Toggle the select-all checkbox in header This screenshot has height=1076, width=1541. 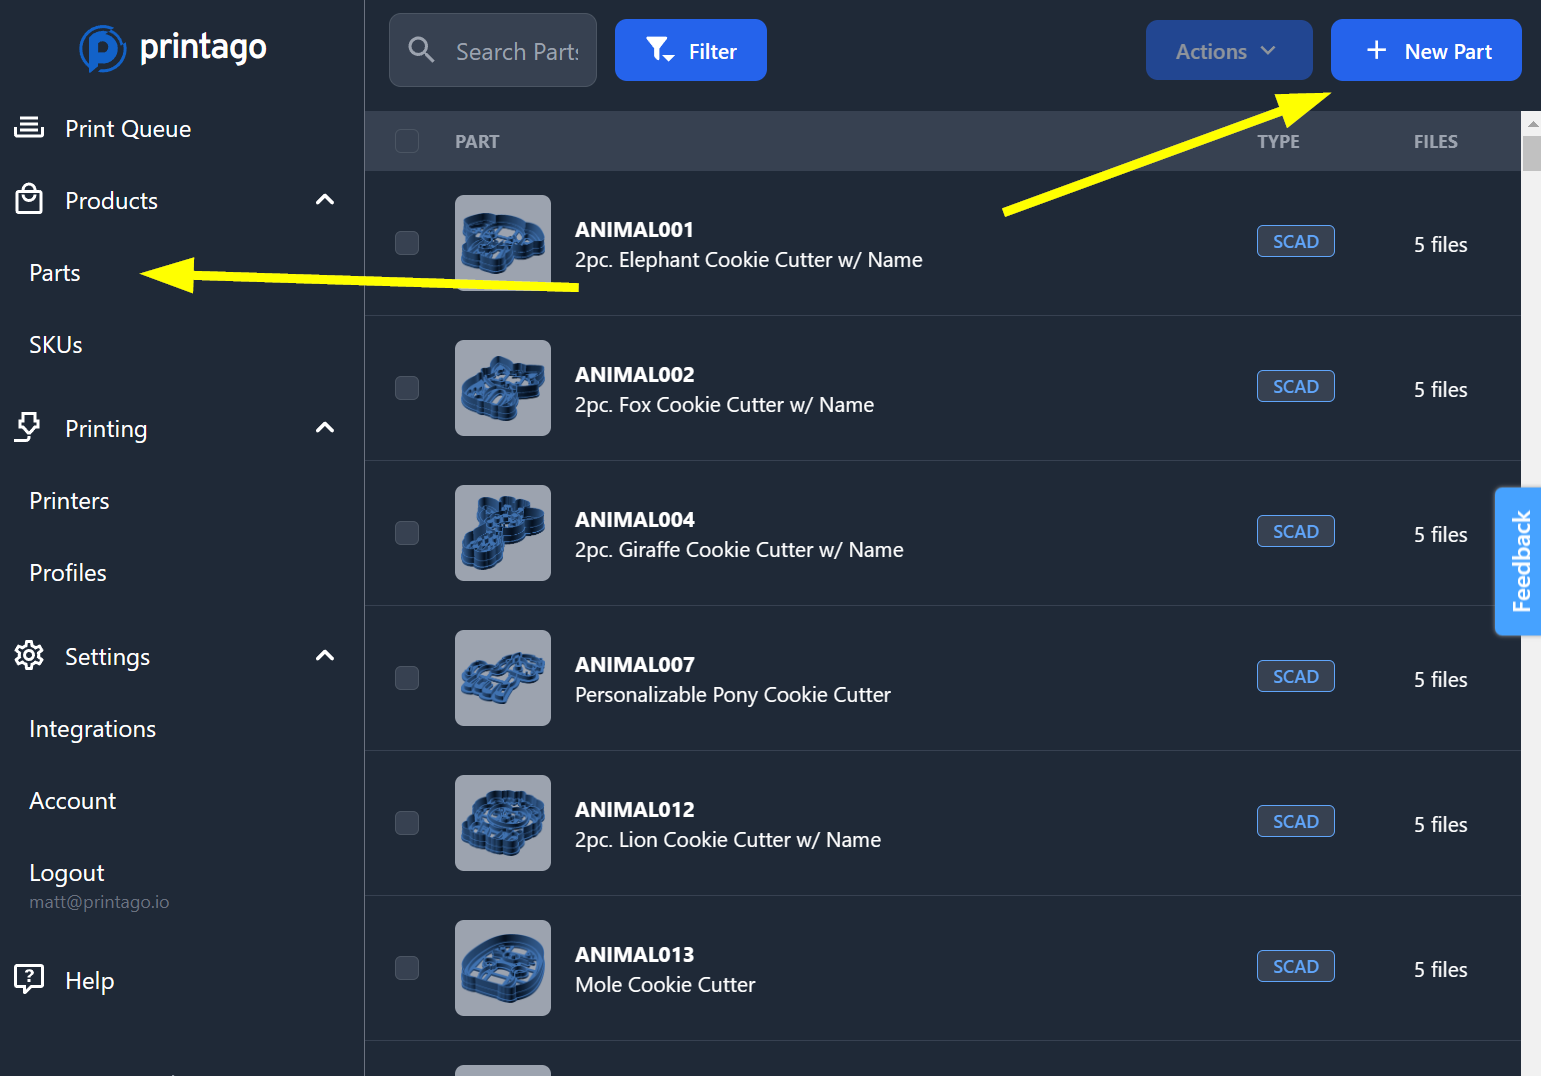[407, 141]
